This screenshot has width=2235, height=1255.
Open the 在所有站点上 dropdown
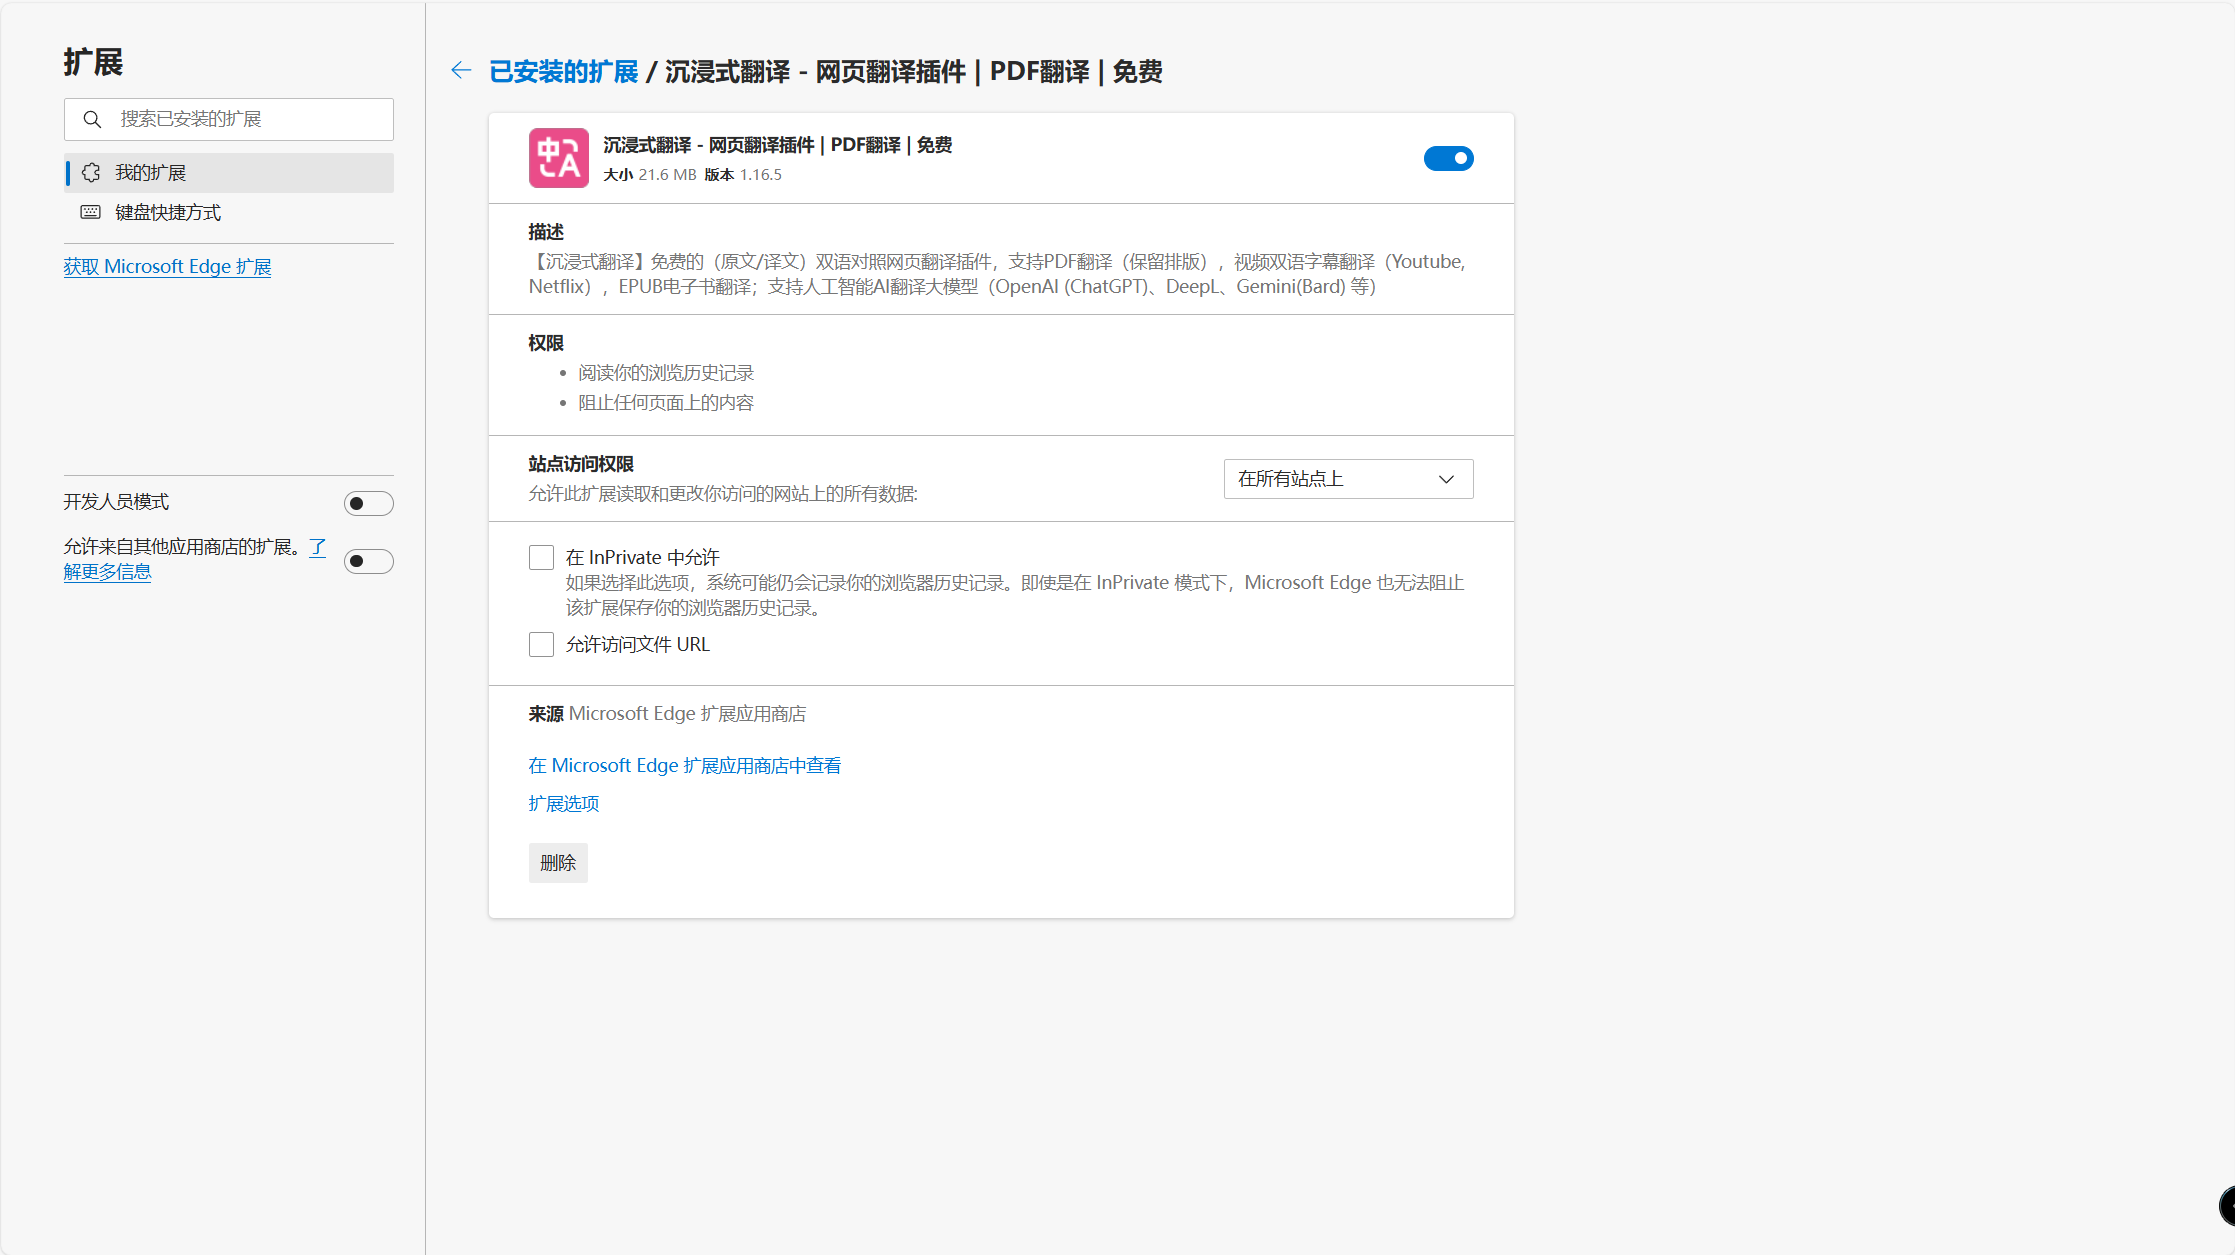tap(1348, 479)
